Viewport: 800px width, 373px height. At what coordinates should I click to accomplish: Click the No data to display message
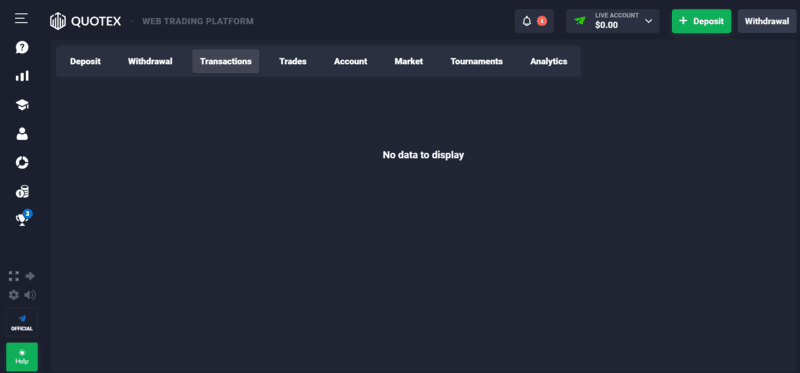pos(423,155)
